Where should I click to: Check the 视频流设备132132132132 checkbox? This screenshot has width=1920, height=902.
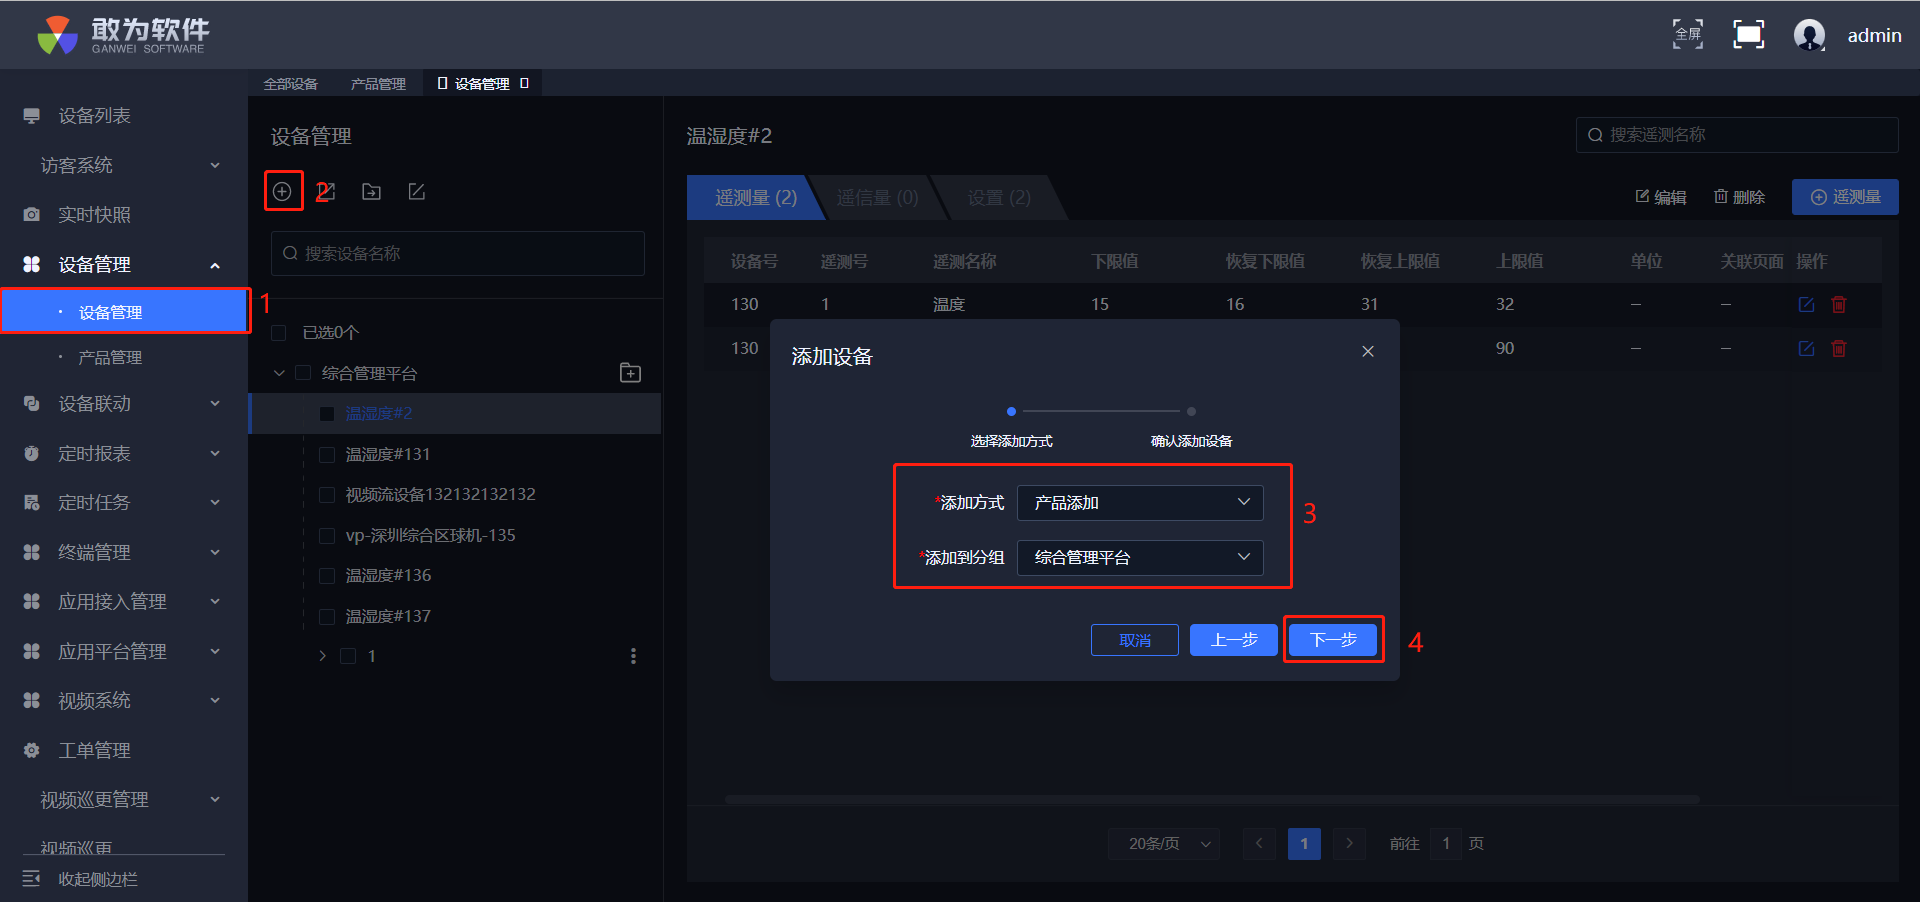click(x=326, y=495)
